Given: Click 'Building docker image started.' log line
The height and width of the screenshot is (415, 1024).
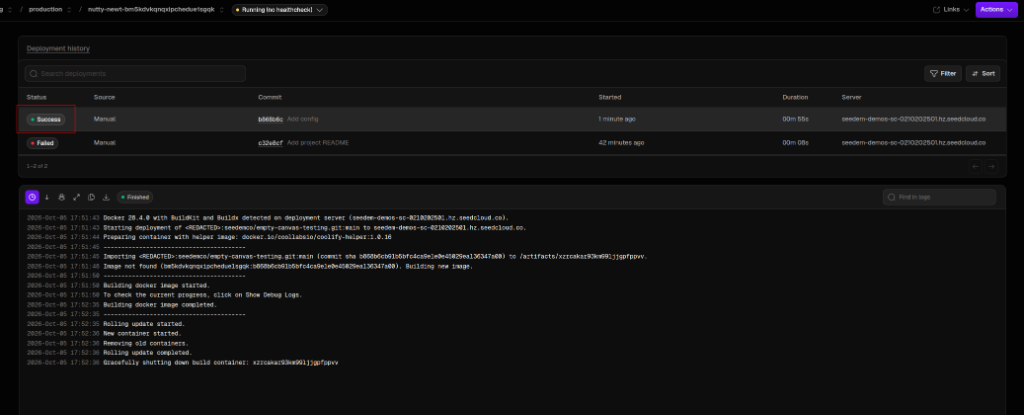Looking at the screenshot, I should click(157, 286).
